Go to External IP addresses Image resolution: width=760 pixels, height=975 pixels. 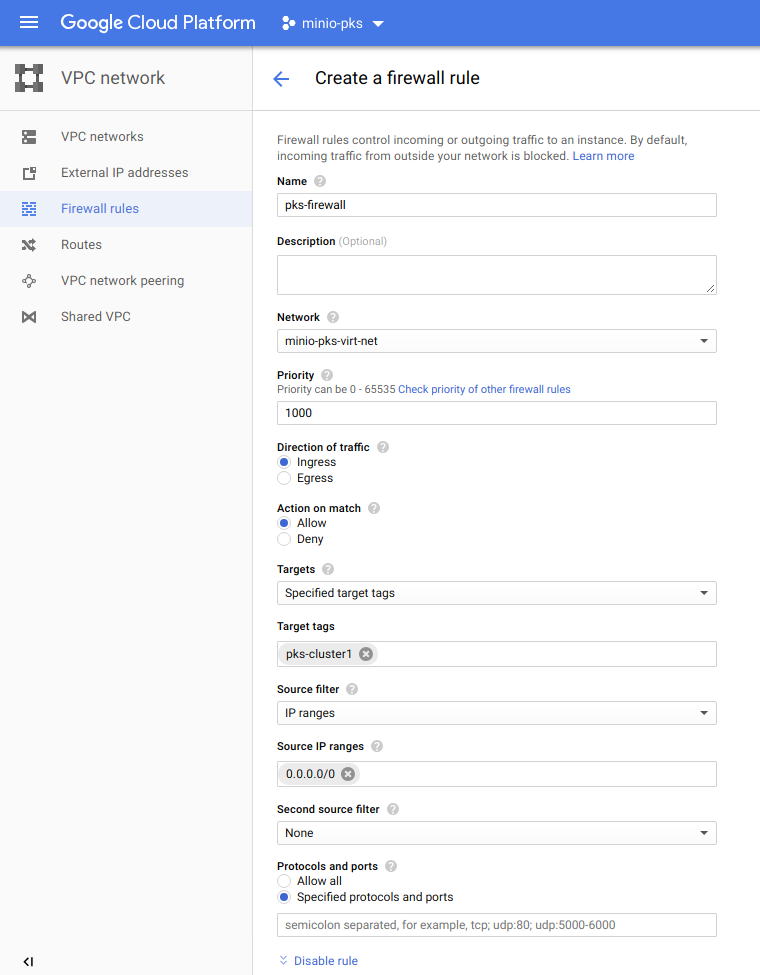[x=124, y=173]
